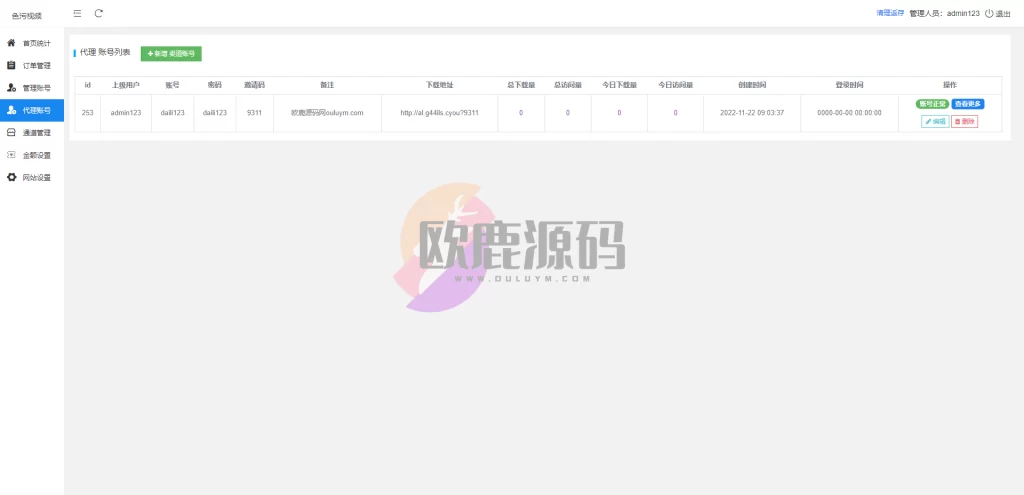Click the 操作 column header
The height and width of the screenshot is (495, 1024).
pyautogui.click(x=950, y=86)
